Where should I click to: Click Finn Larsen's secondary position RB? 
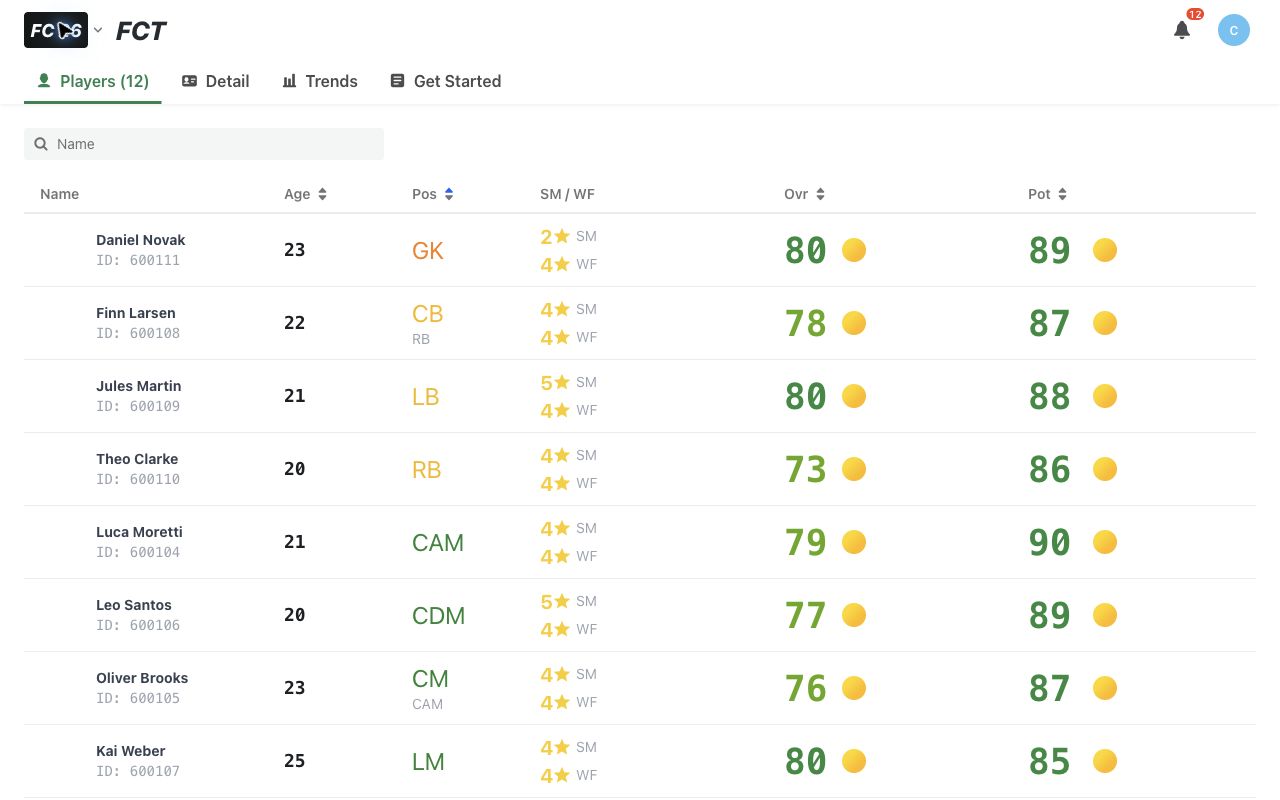[421, 339]
